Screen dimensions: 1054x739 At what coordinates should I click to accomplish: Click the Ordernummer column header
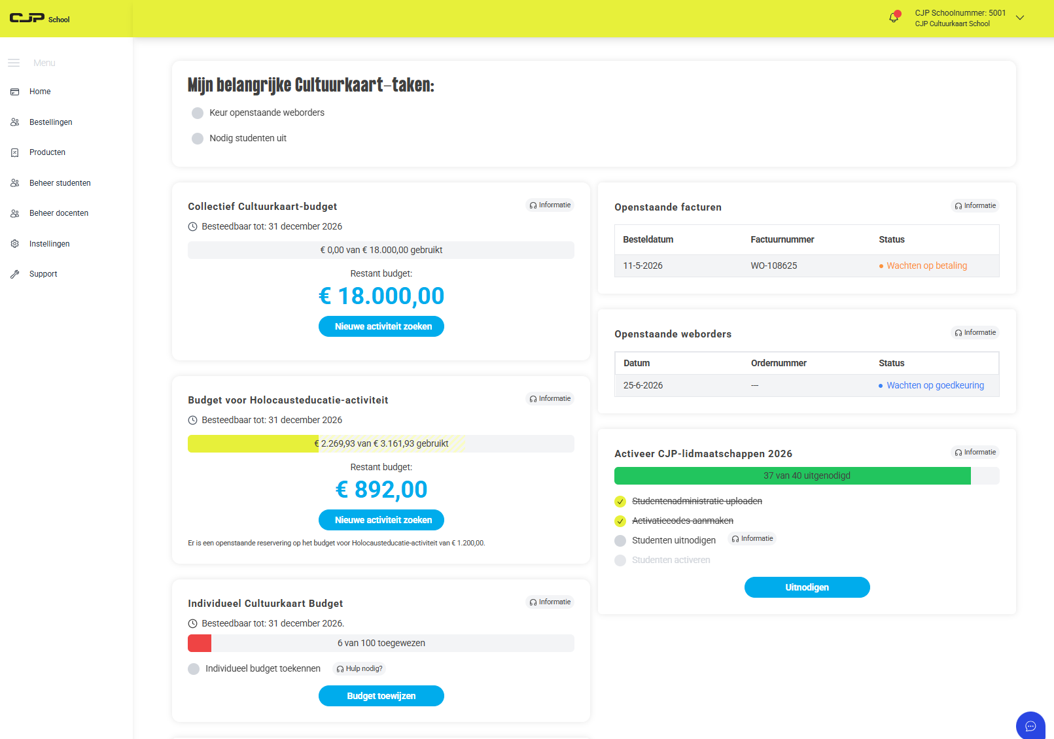[x=778, y=363]
